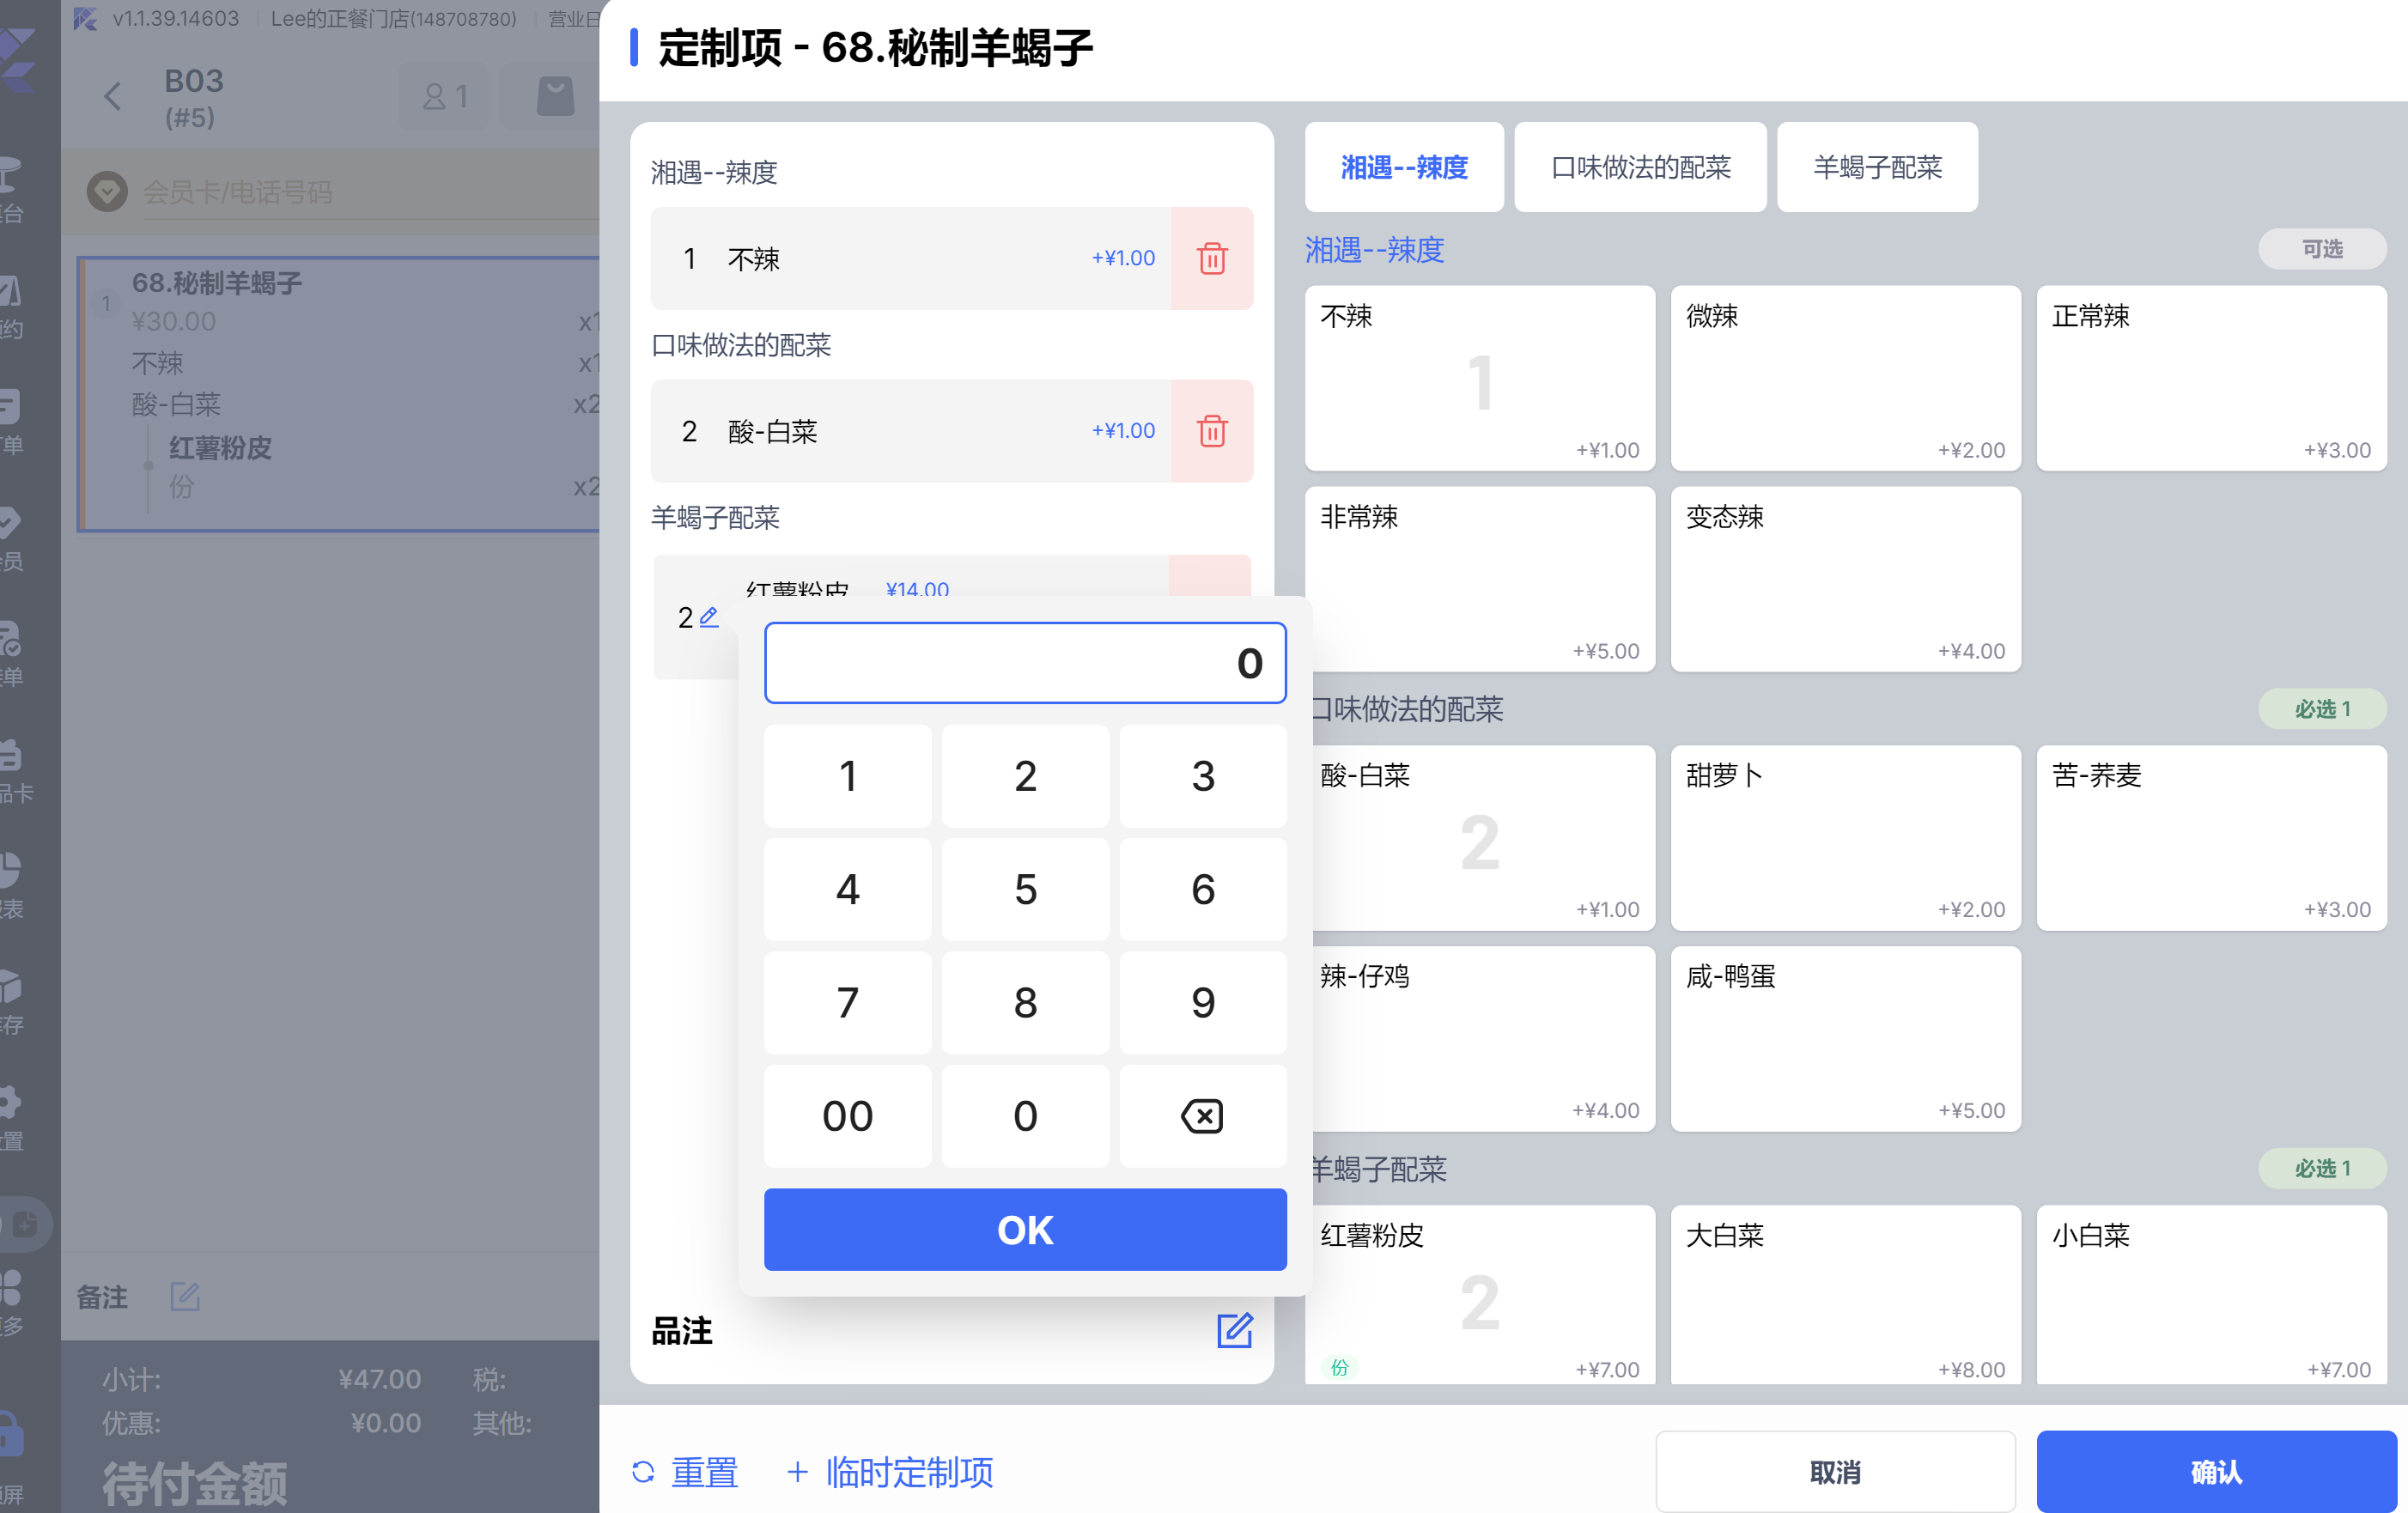Add a 临时定制项 temporary customization
Viewport: 2408px width, 1513px height.
890,1472
